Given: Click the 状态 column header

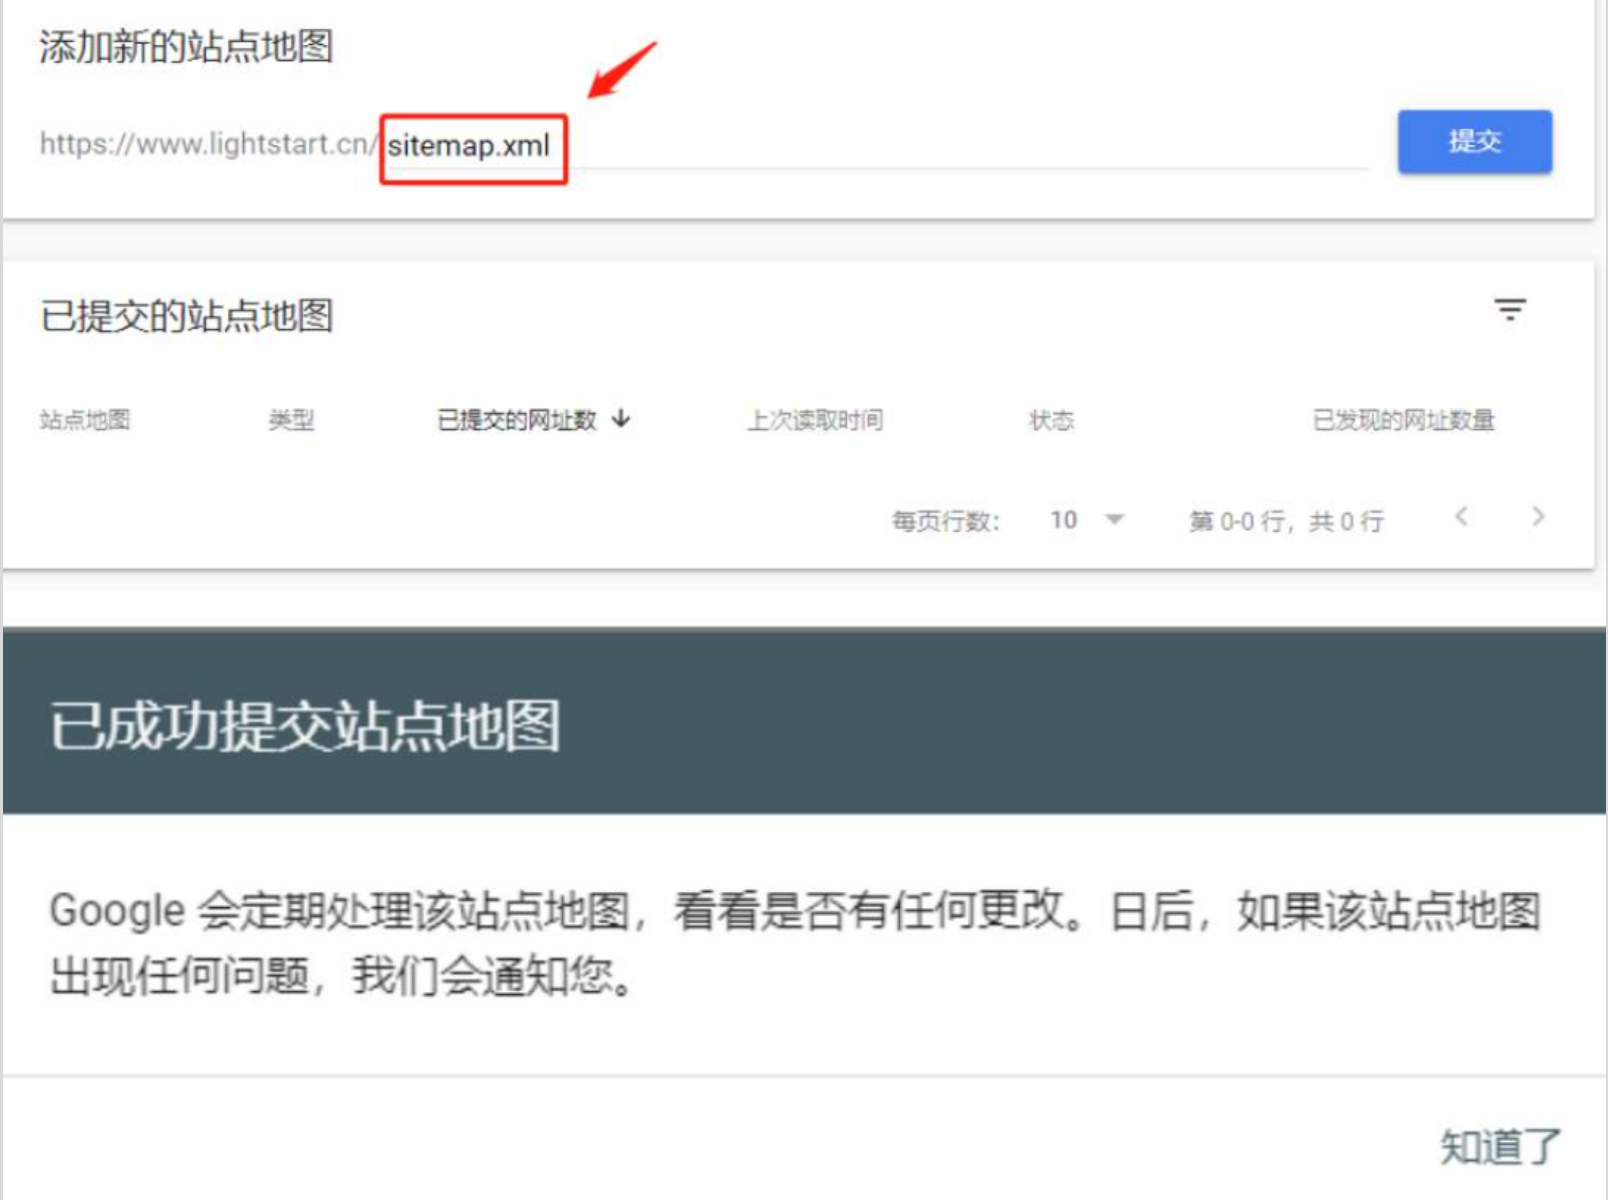Looking at the screenshot, I should click(1052, 420).
